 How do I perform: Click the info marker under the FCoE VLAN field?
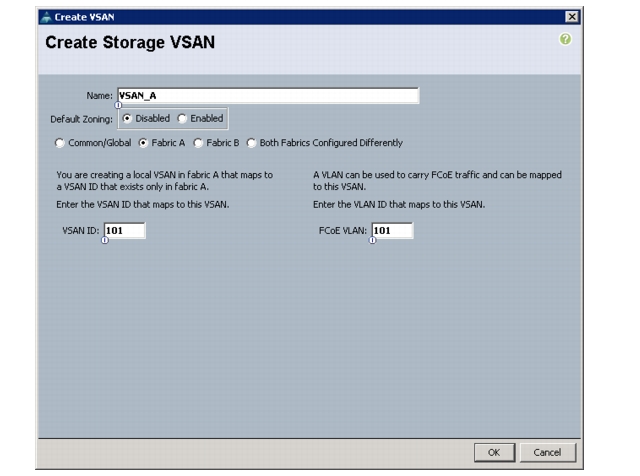pyautogui.click(x=372, y=240)
